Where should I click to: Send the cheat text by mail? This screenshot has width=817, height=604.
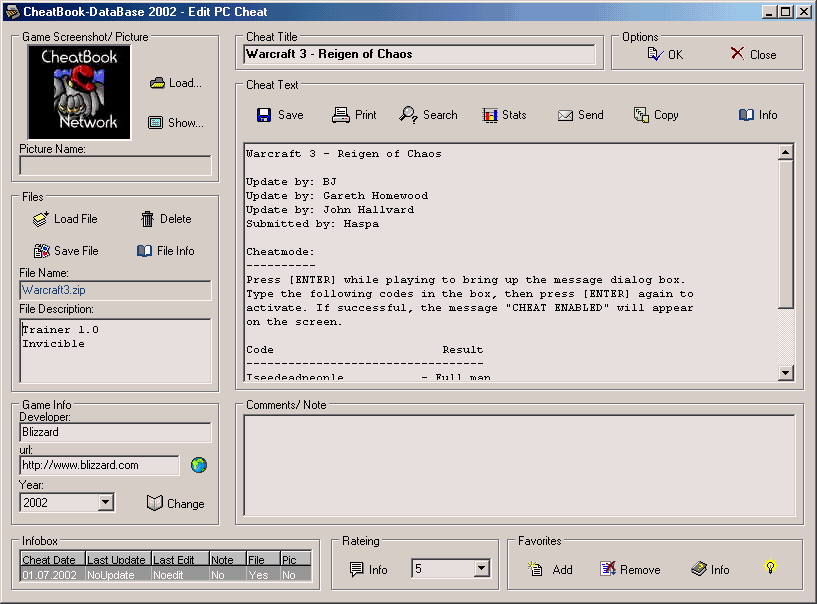[x=580, y=115]
